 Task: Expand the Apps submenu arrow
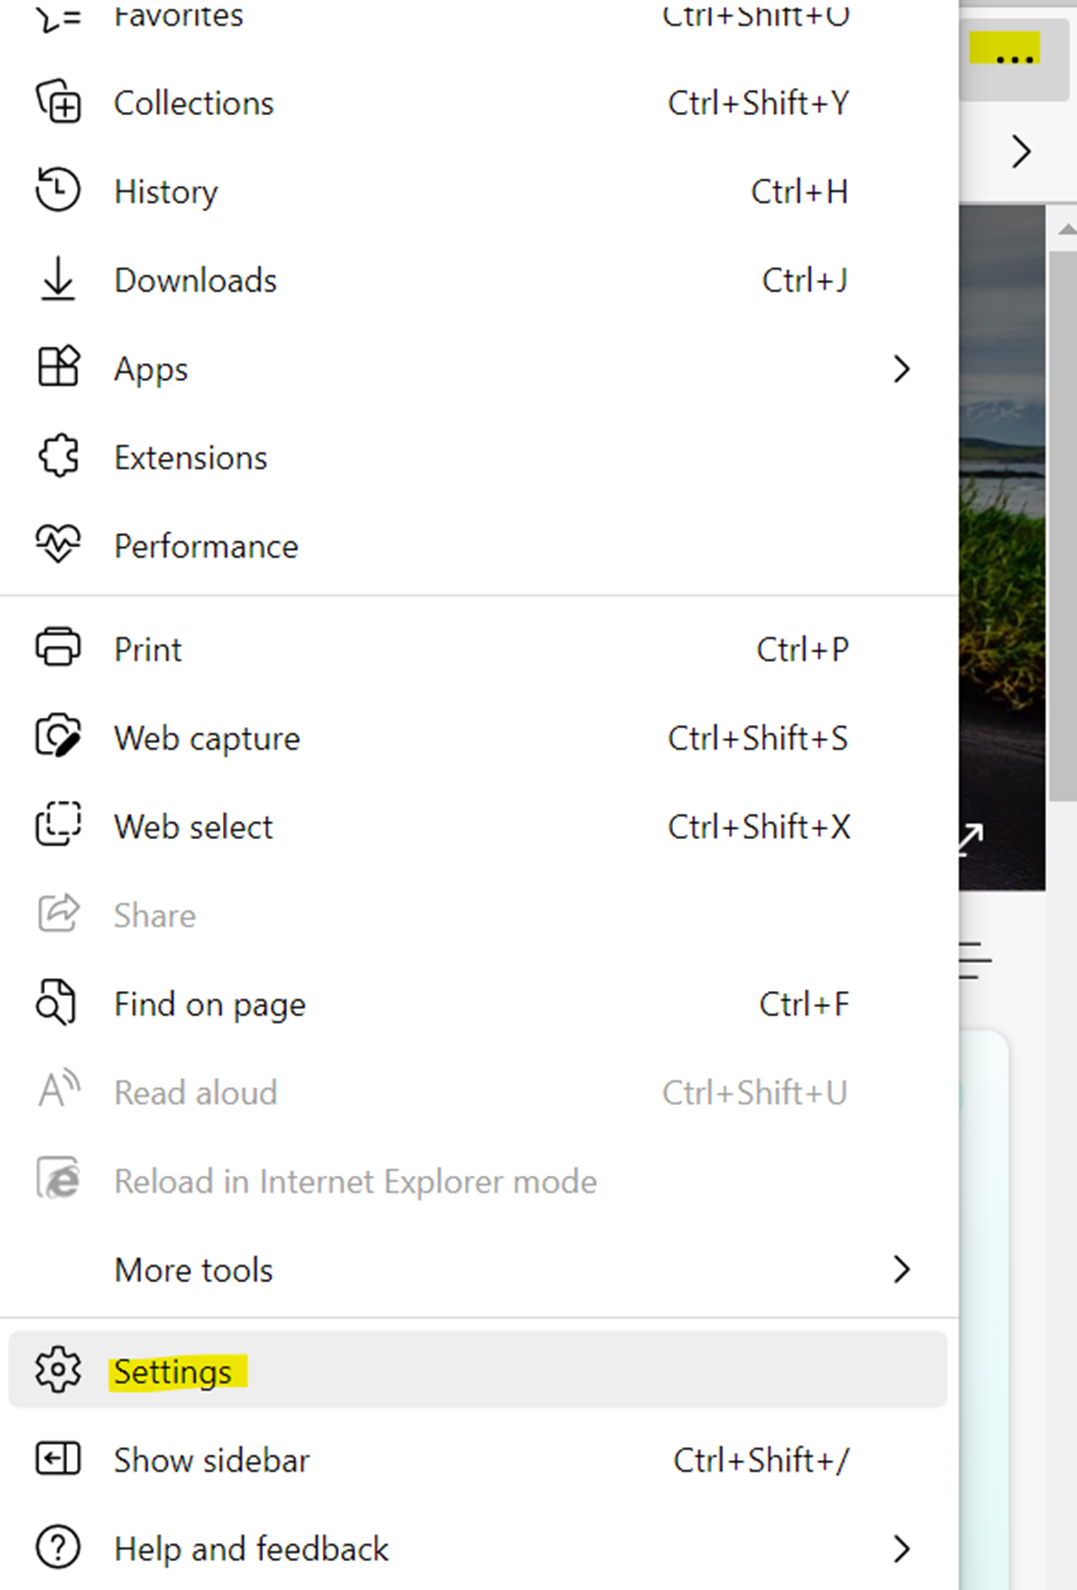pyautogui.click(x=901, y=369)
